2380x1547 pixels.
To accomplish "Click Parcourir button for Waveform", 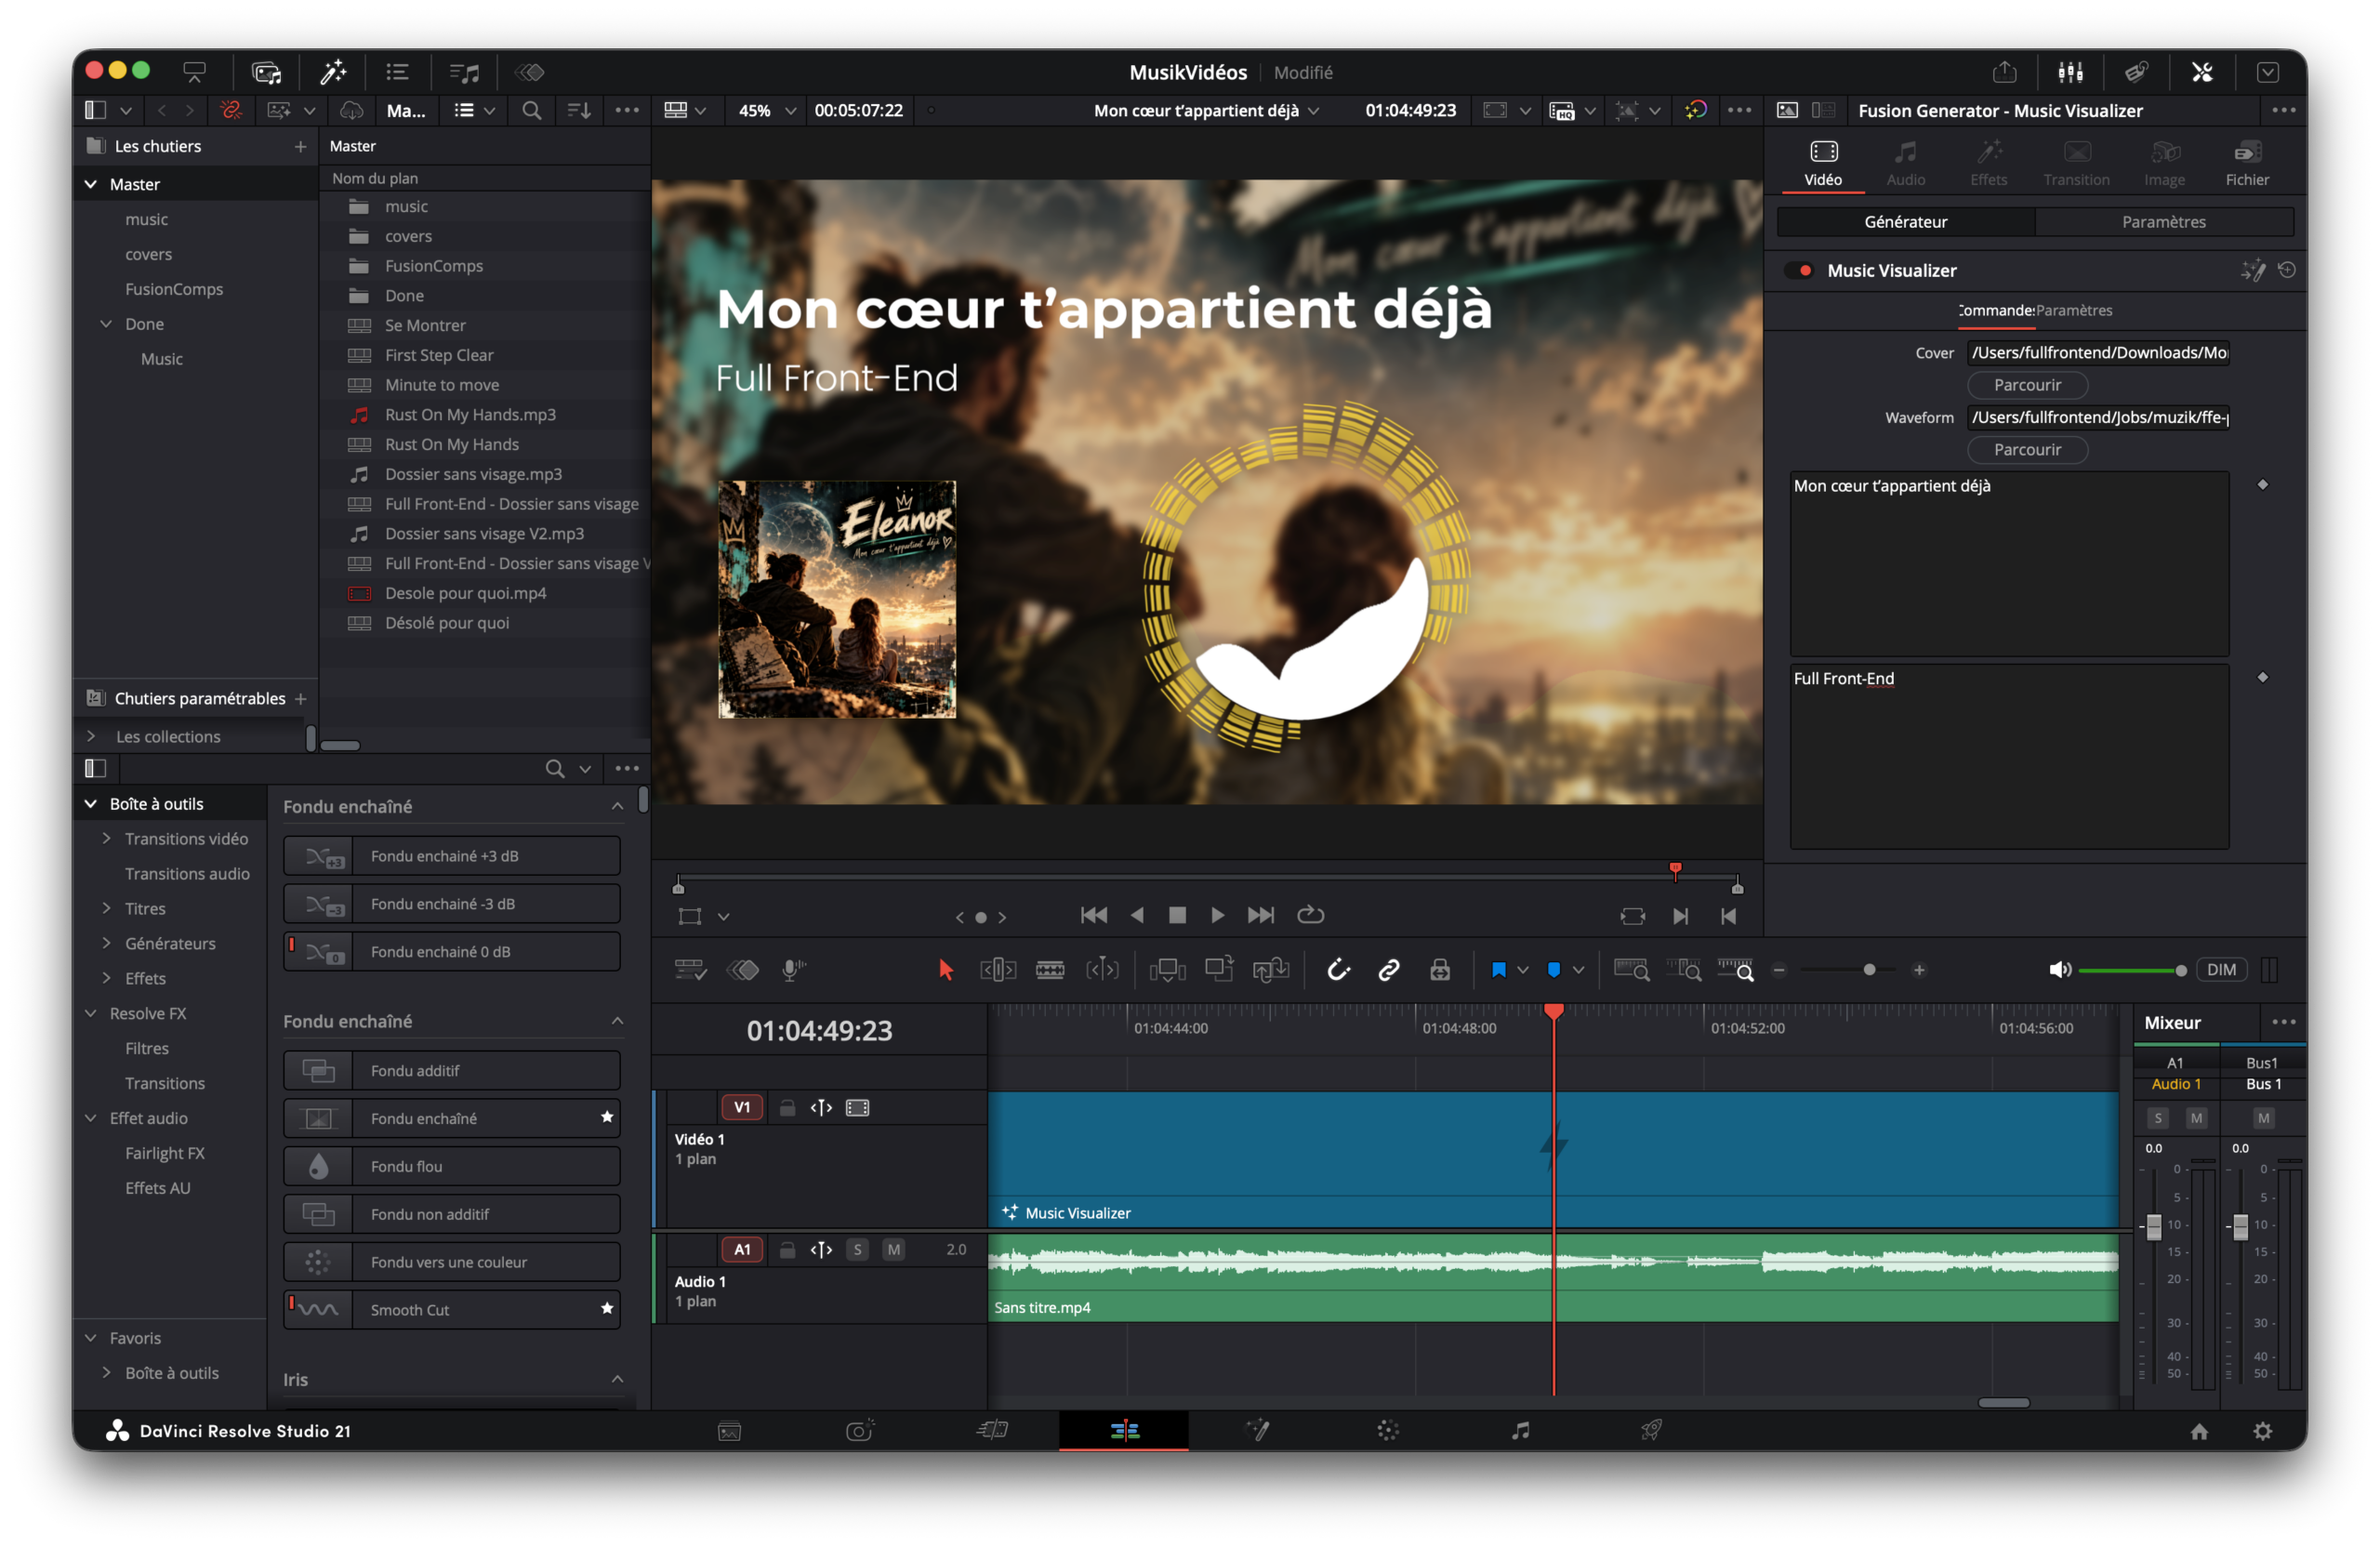I will pyautogui.click(x=2026, y=449).
